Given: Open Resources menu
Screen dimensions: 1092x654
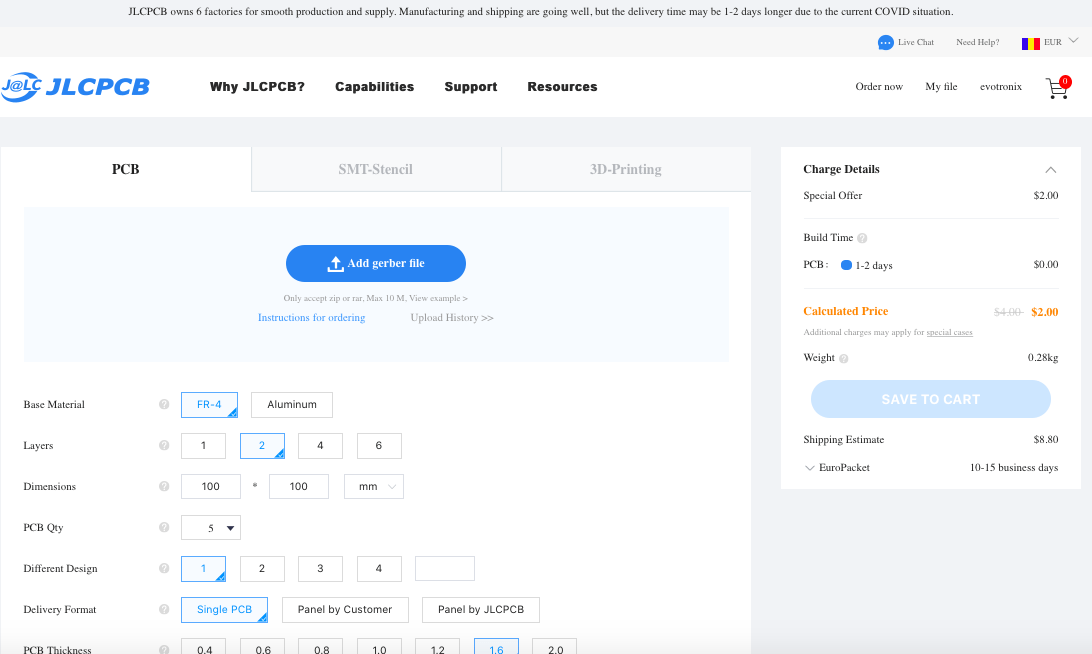Looking at the screenshot, I should [562, 87].
